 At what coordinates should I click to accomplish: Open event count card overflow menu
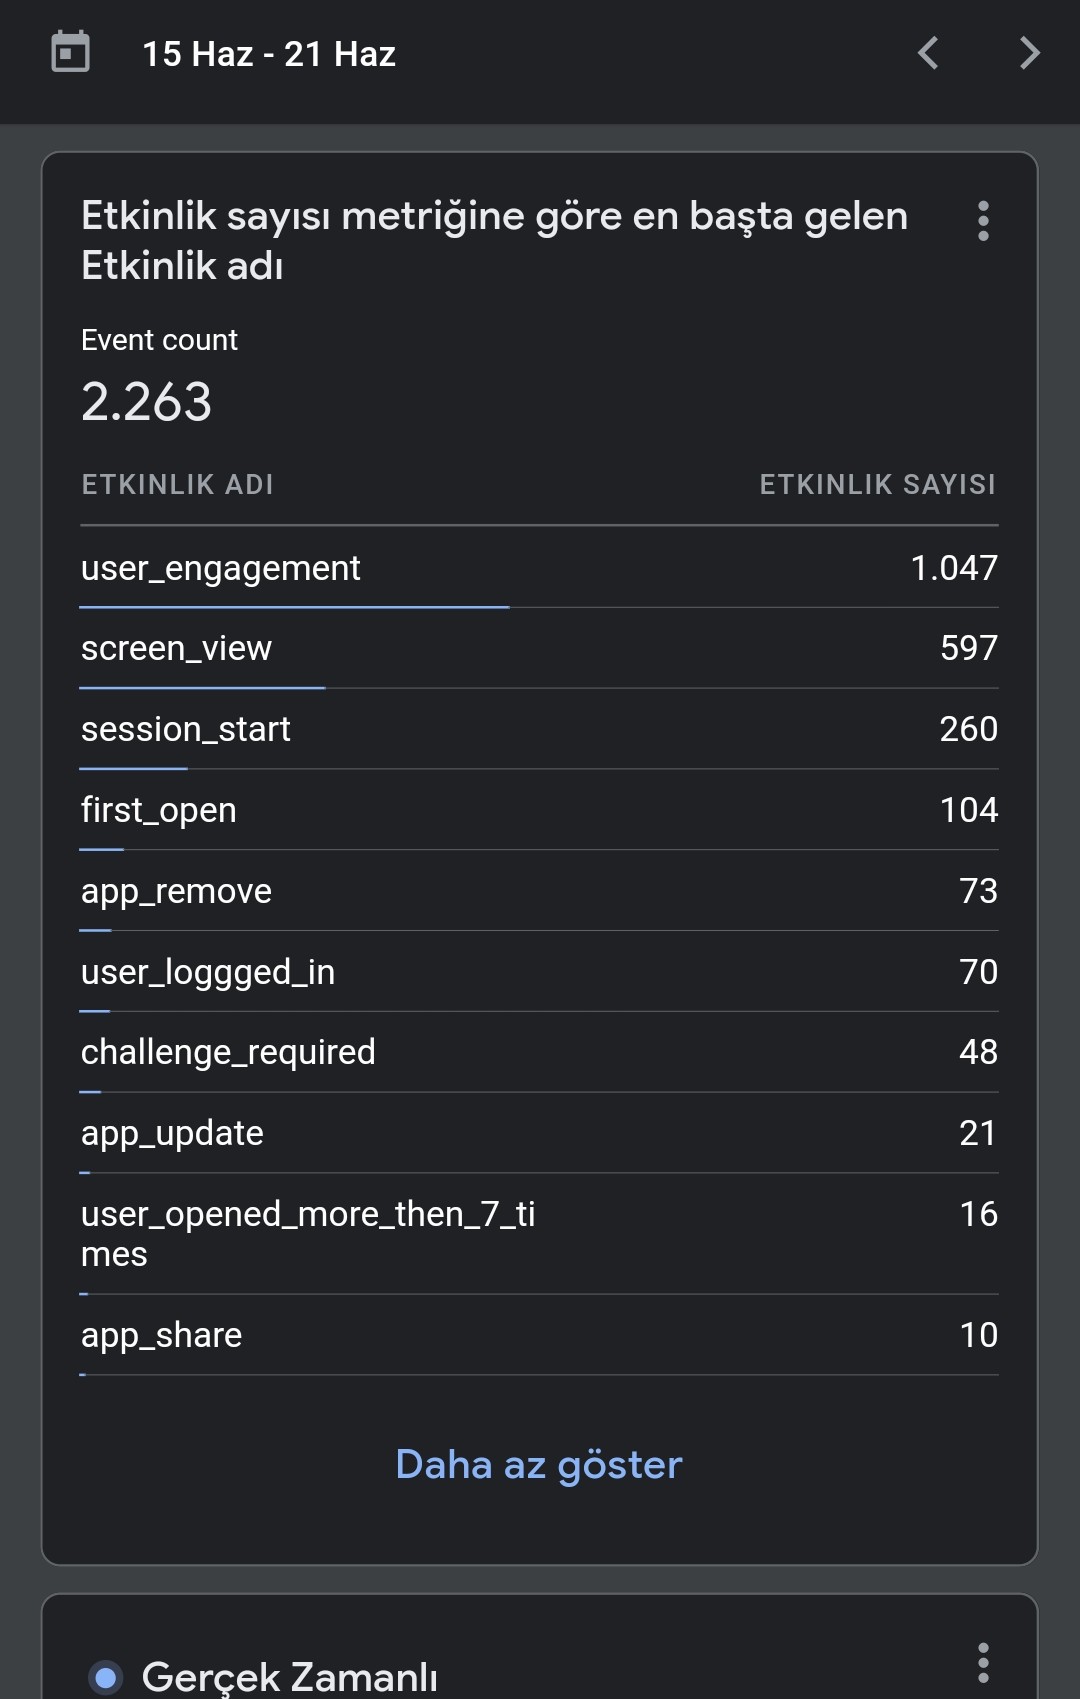983,221
